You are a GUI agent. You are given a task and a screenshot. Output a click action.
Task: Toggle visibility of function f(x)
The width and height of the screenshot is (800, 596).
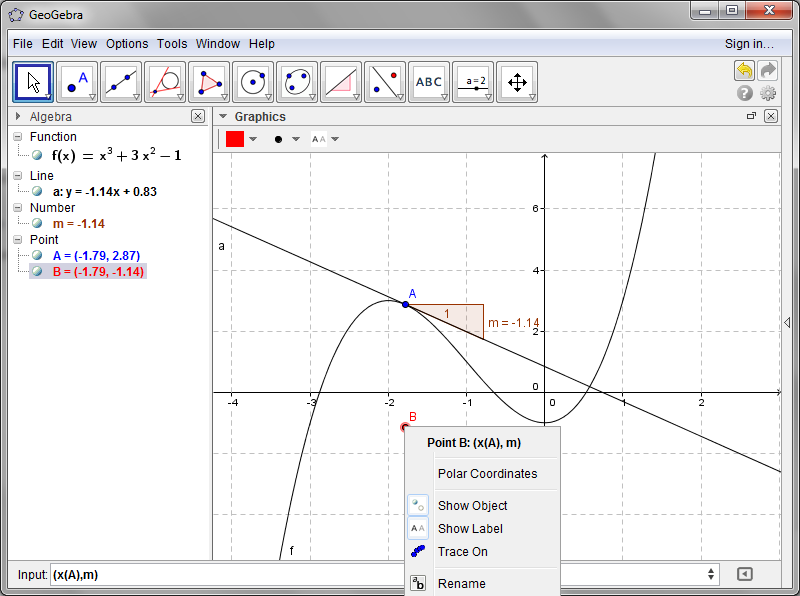tap(37, 155)
